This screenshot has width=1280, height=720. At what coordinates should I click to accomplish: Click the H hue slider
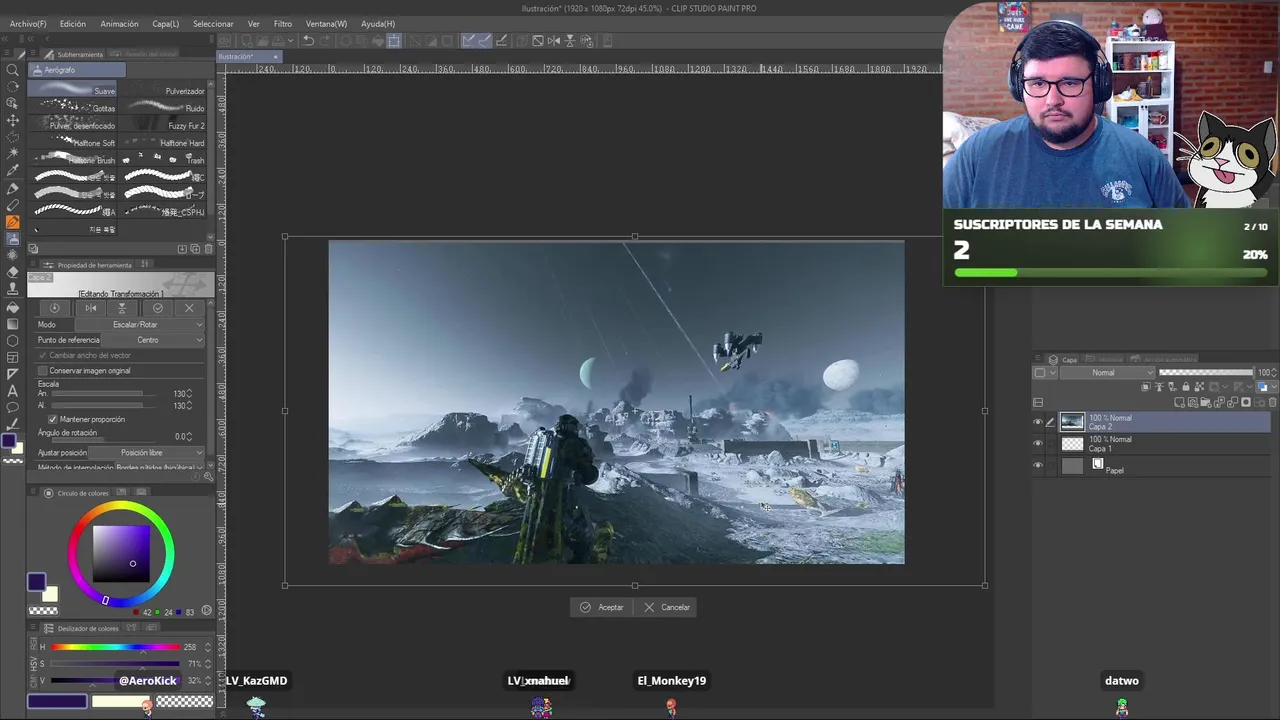116,647
